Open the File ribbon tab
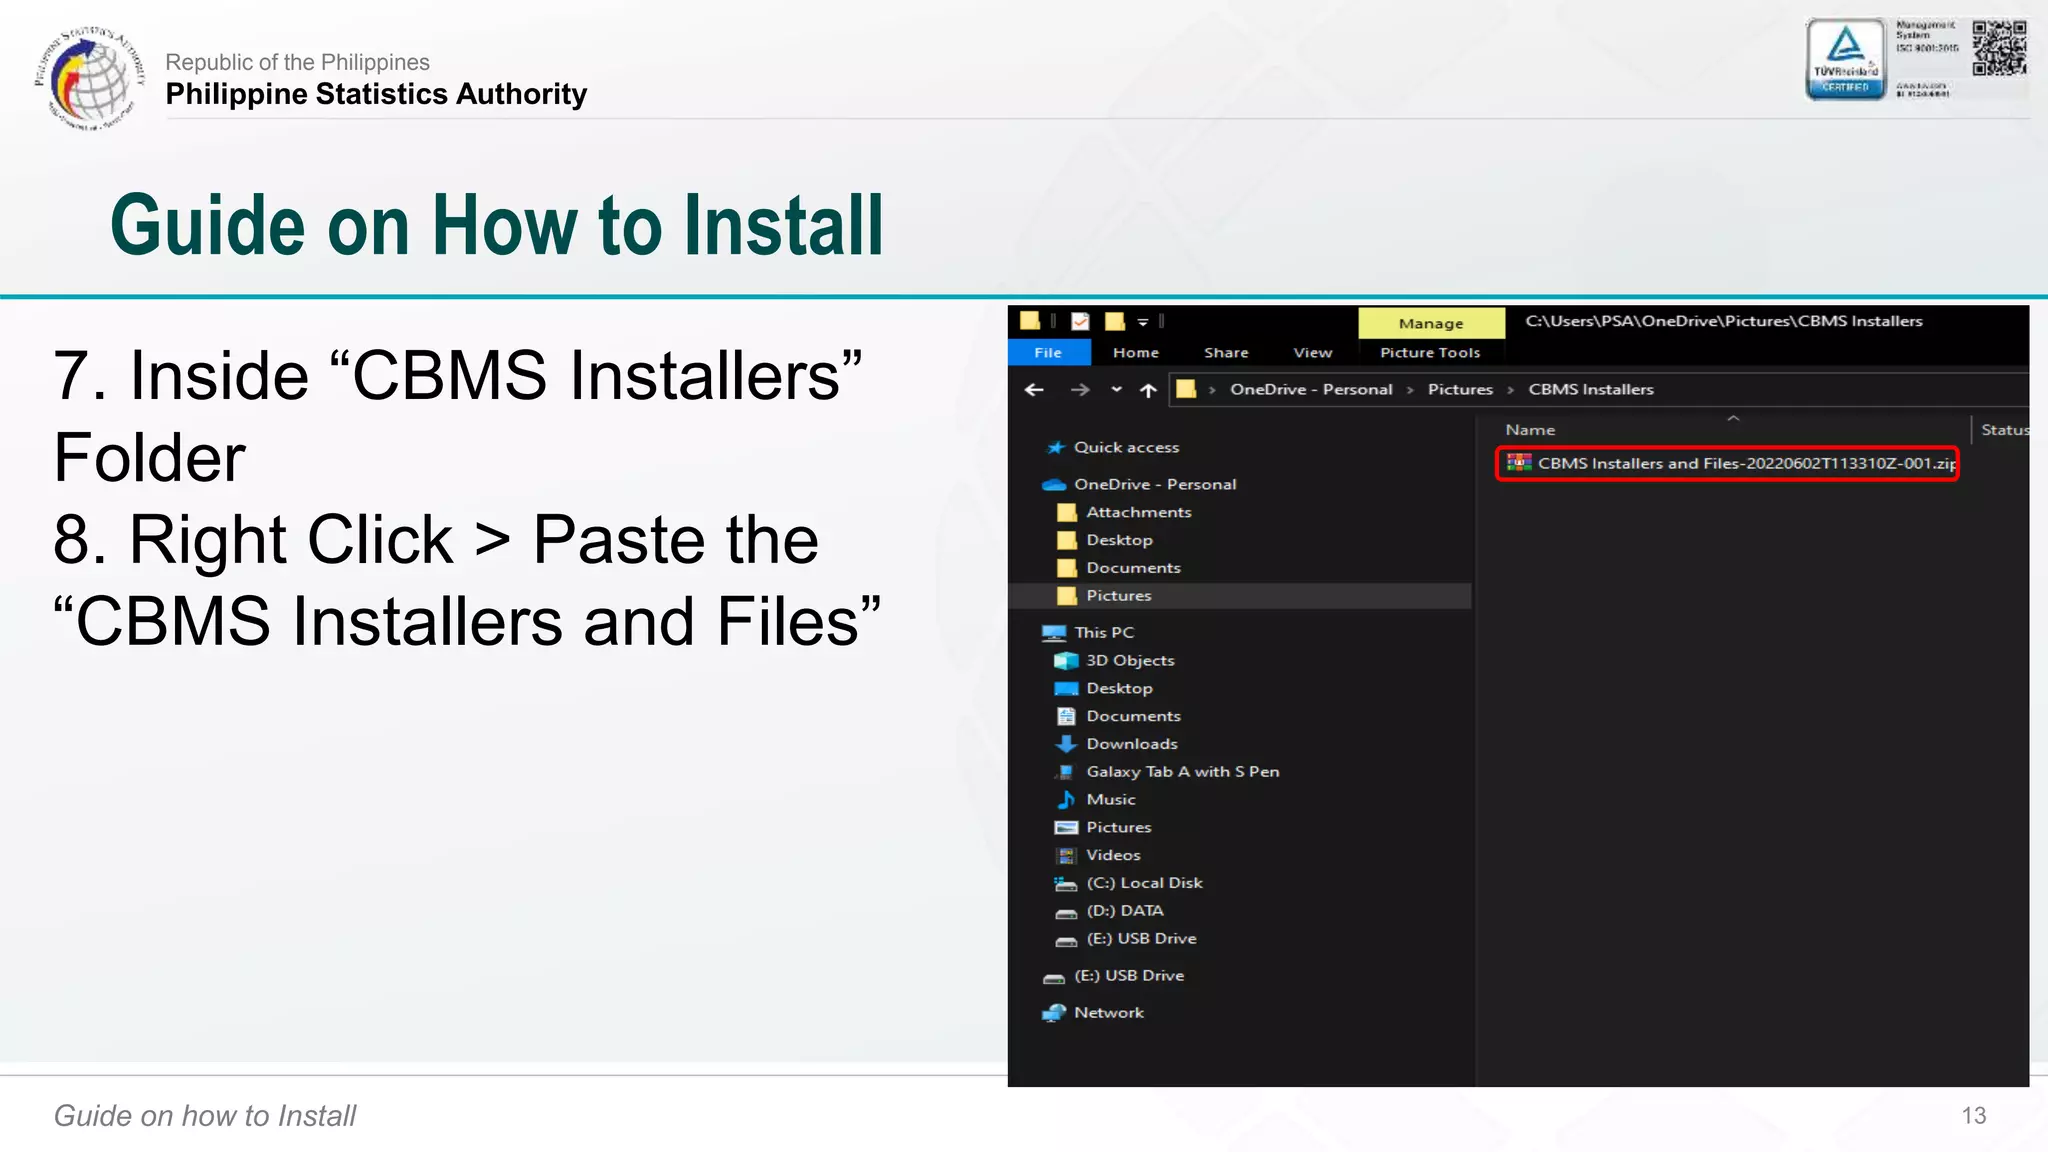 pos(1048,352)
